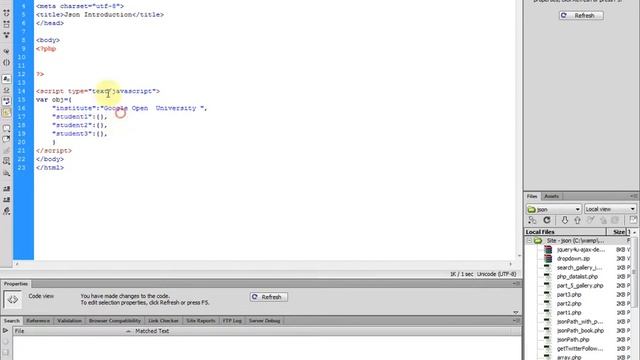
Task: Click the Size column header
Action: [x=617, y=232]
